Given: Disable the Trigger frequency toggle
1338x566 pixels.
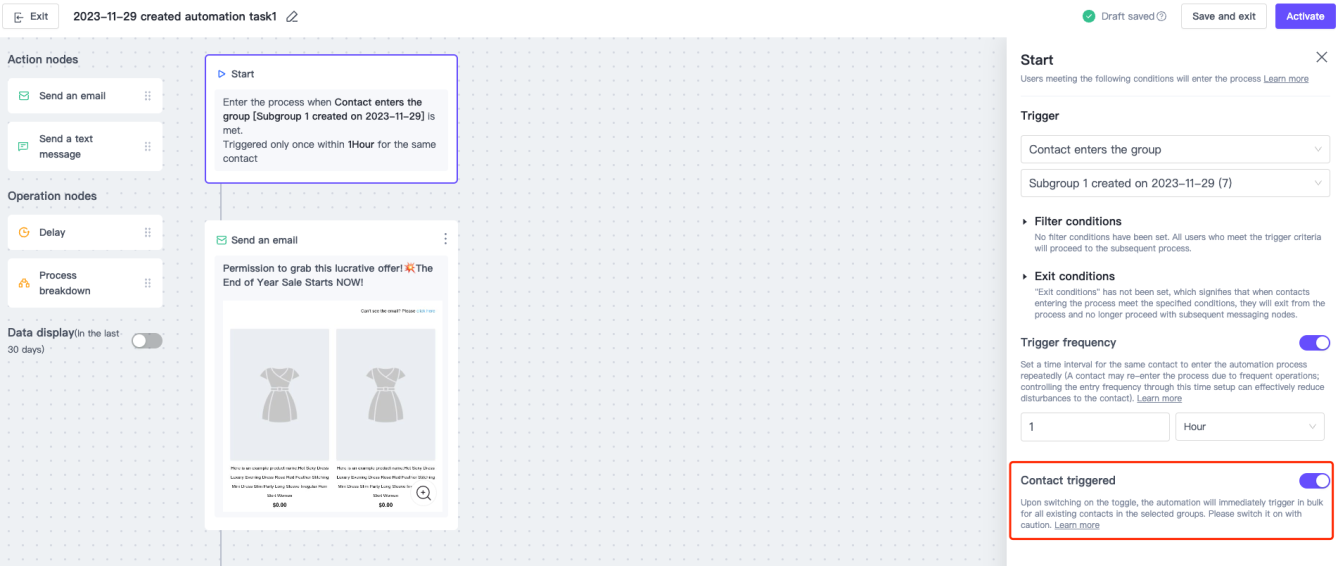Looking at the screenshot, I should (1314, 343).
